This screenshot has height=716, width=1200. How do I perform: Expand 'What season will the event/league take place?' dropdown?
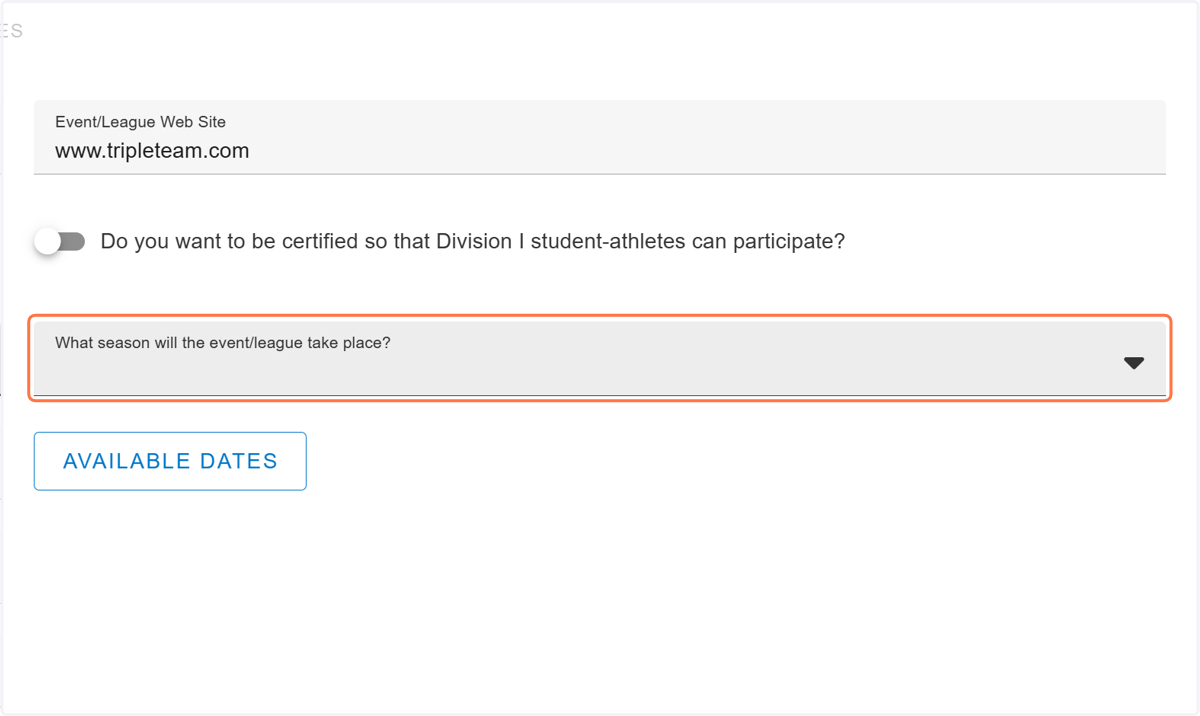(x=600, y=358)
